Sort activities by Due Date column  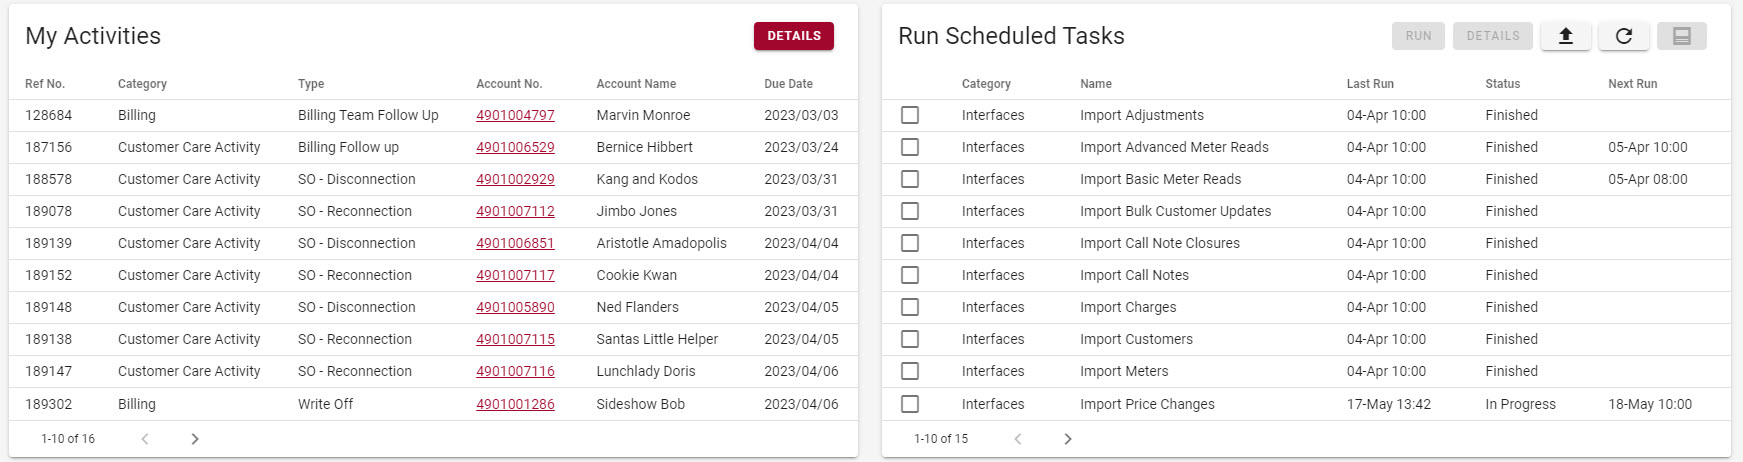click(x=788, y=84)
